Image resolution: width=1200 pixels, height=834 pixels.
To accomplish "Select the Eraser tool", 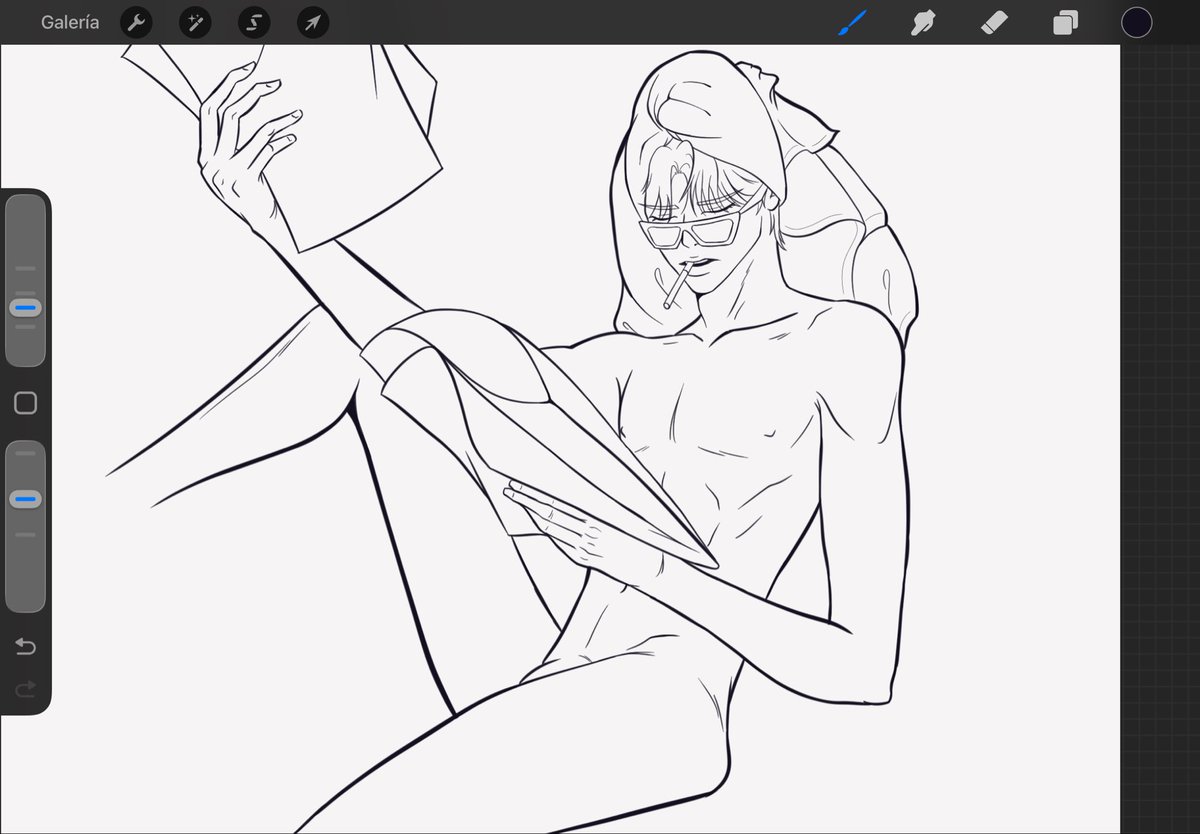I will click(x=994, y=23).
